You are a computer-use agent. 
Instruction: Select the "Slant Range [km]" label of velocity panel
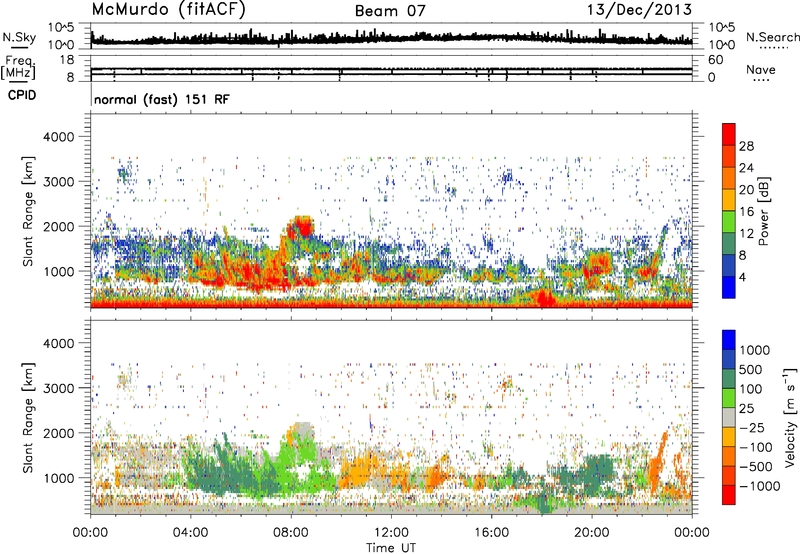(28, 418)
